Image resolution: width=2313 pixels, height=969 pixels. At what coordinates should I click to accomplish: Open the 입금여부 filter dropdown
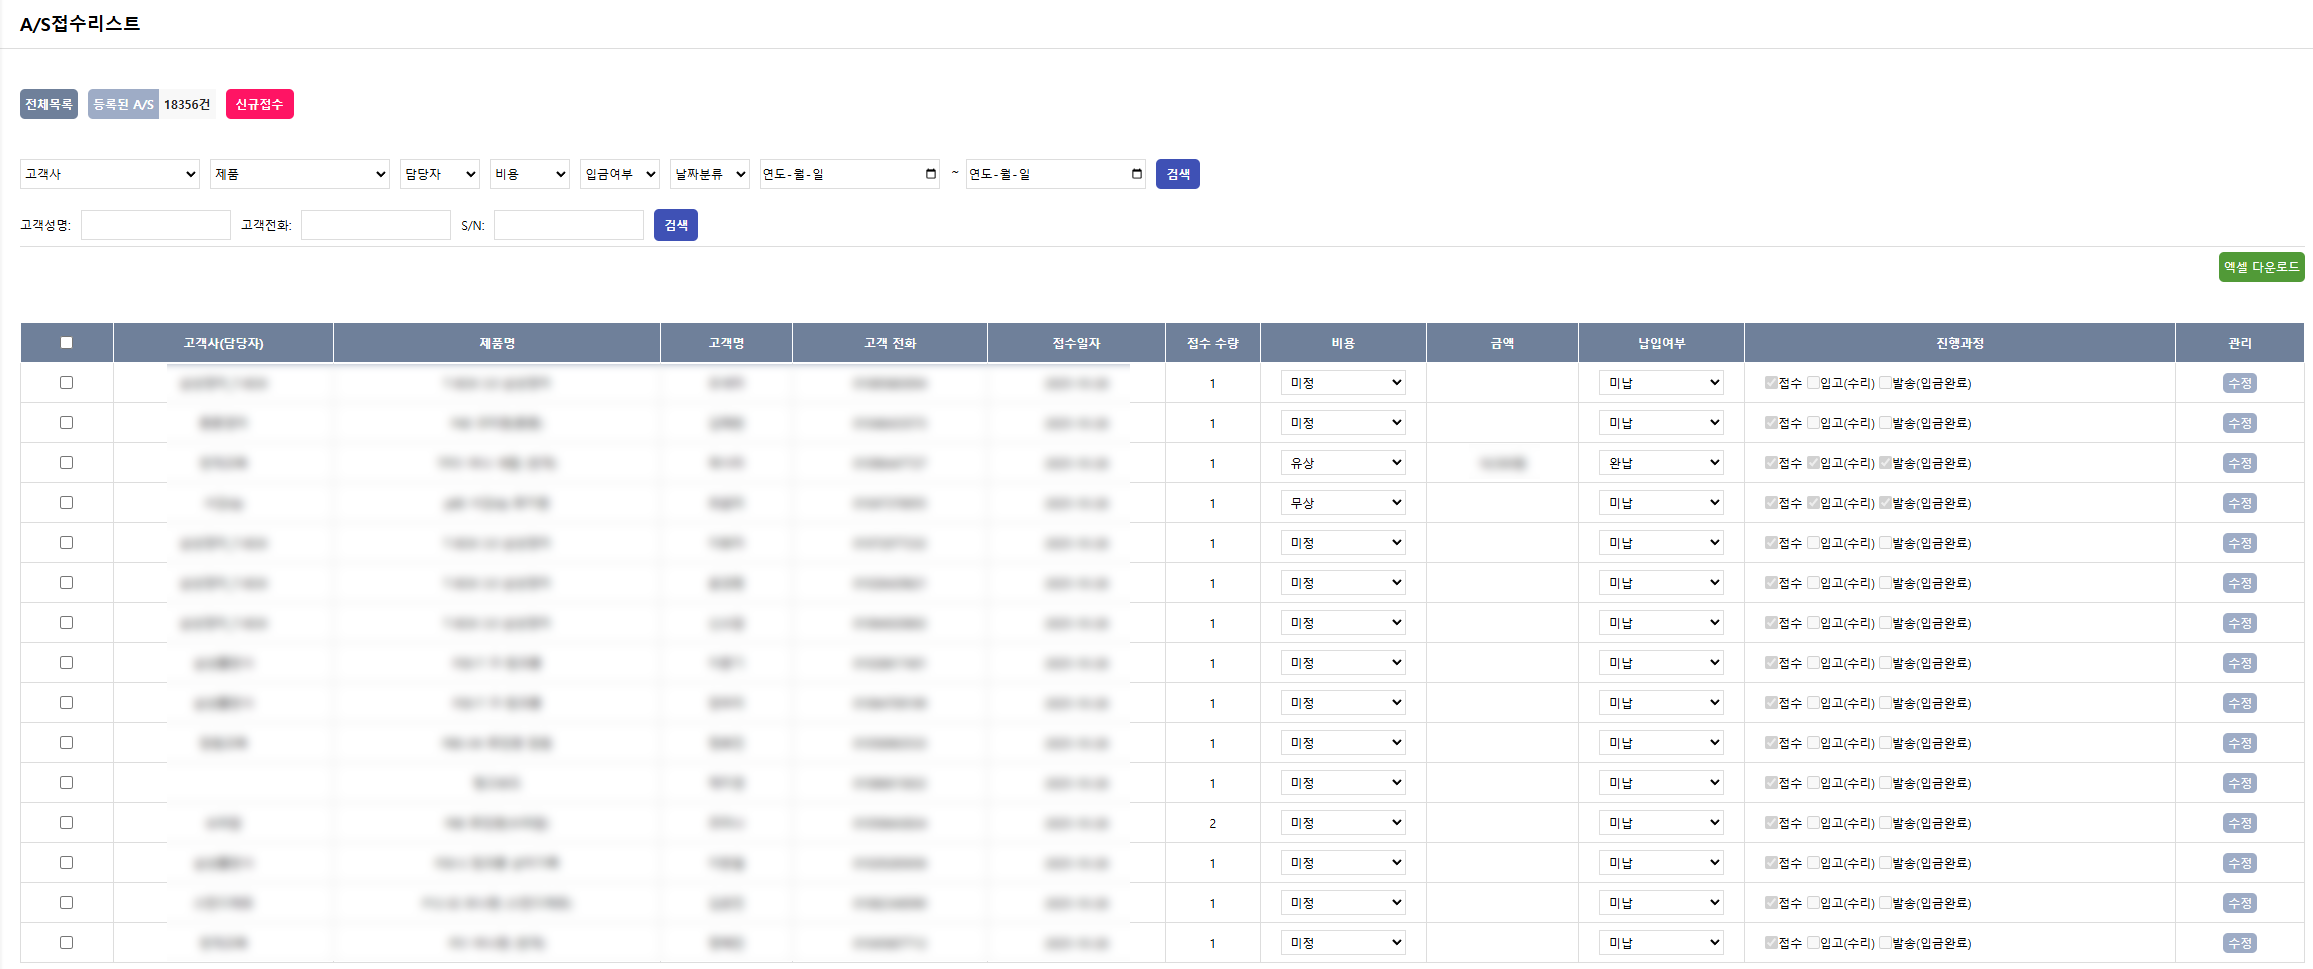(x=619, y=174)
